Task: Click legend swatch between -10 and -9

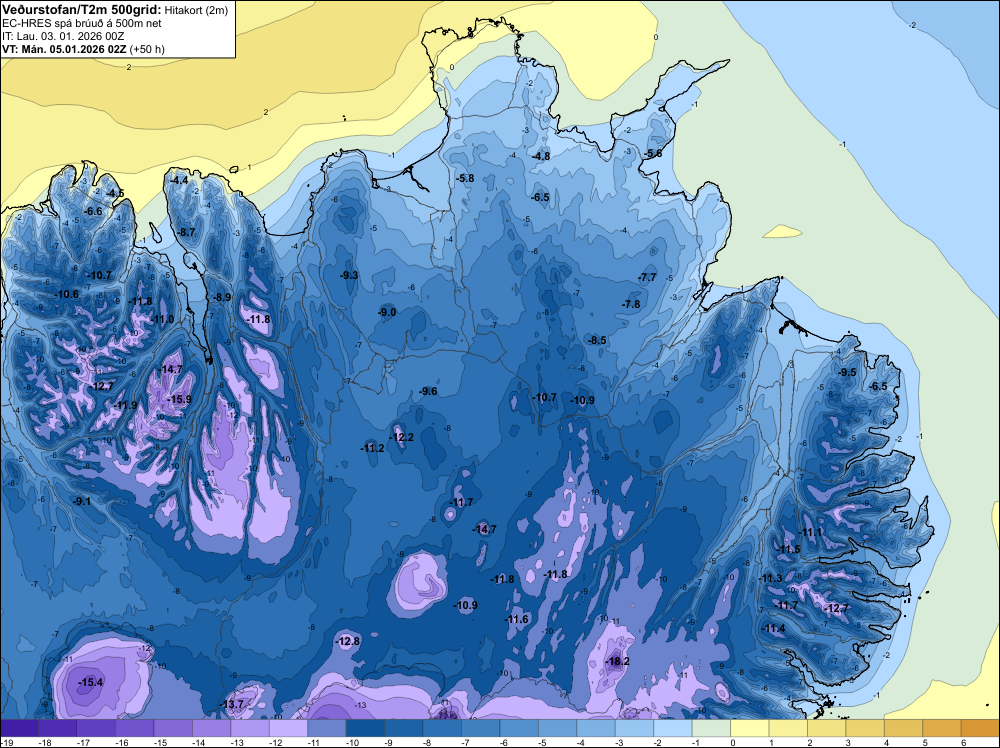Action: [x=365, y=727]
